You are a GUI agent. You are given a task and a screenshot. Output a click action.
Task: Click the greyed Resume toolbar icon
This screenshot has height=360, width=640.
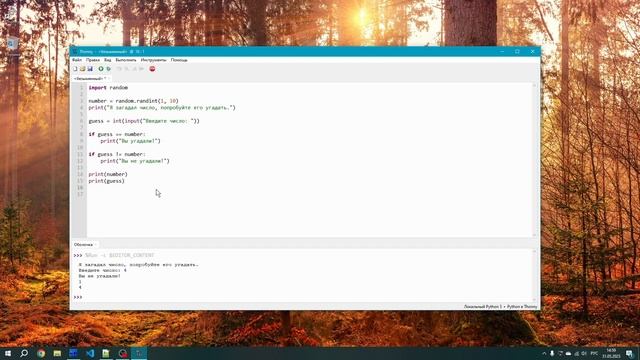(142, 69)
